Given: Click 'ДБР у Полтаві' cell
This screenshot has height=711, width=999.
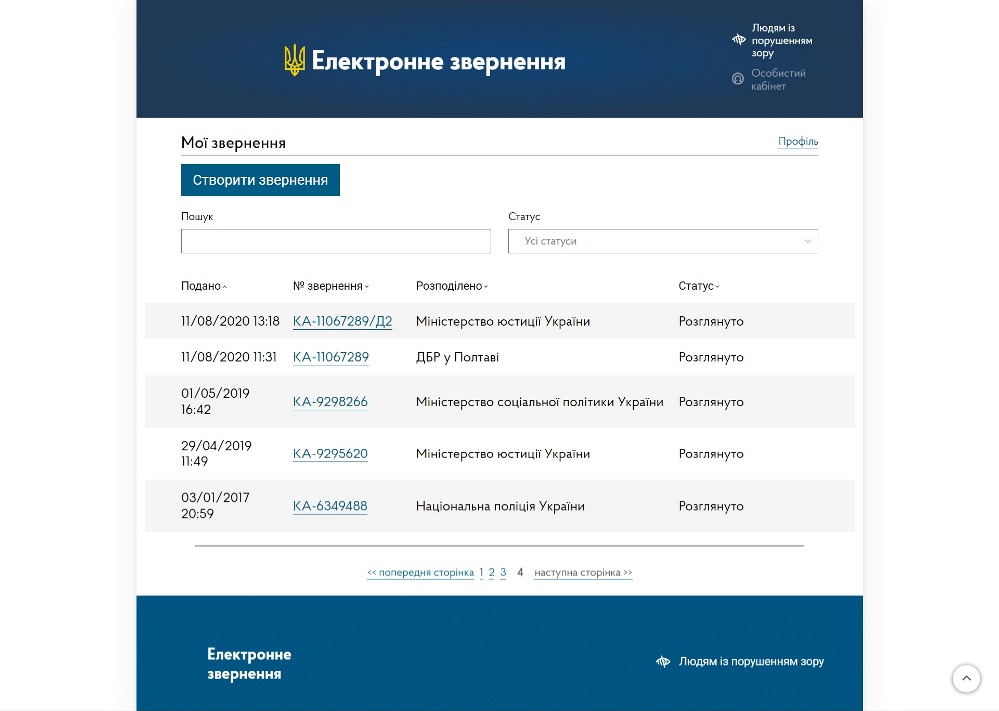Looking at the screenshot, I should point(457,357).
